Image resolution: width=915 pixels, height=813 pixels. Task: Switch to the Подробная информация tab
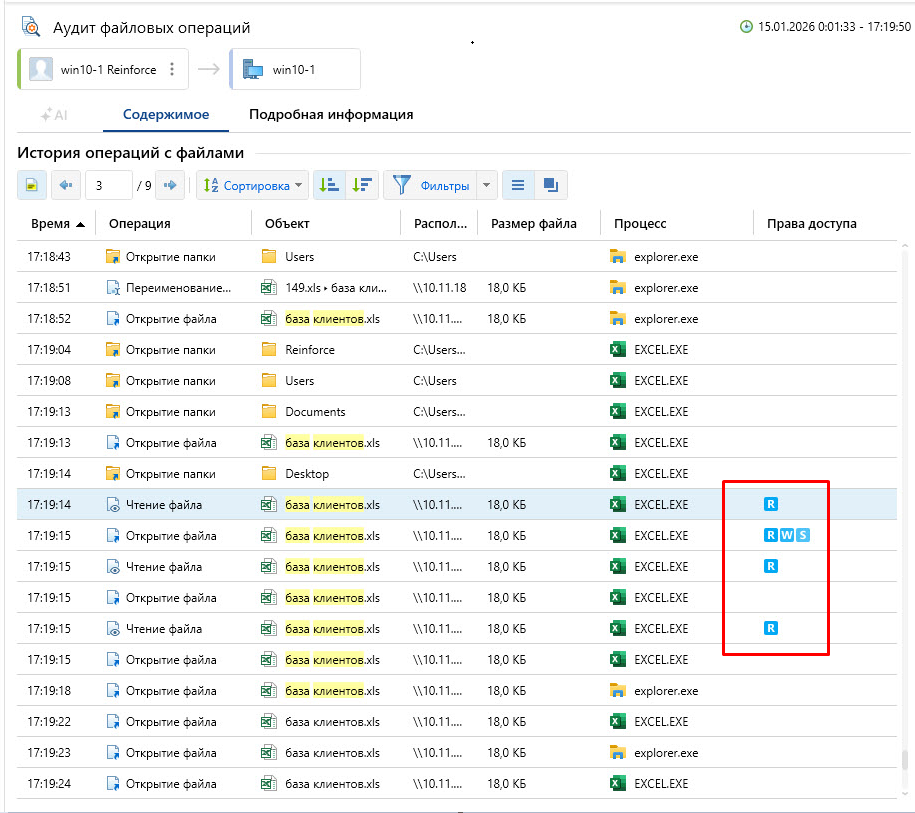[331, 114]
